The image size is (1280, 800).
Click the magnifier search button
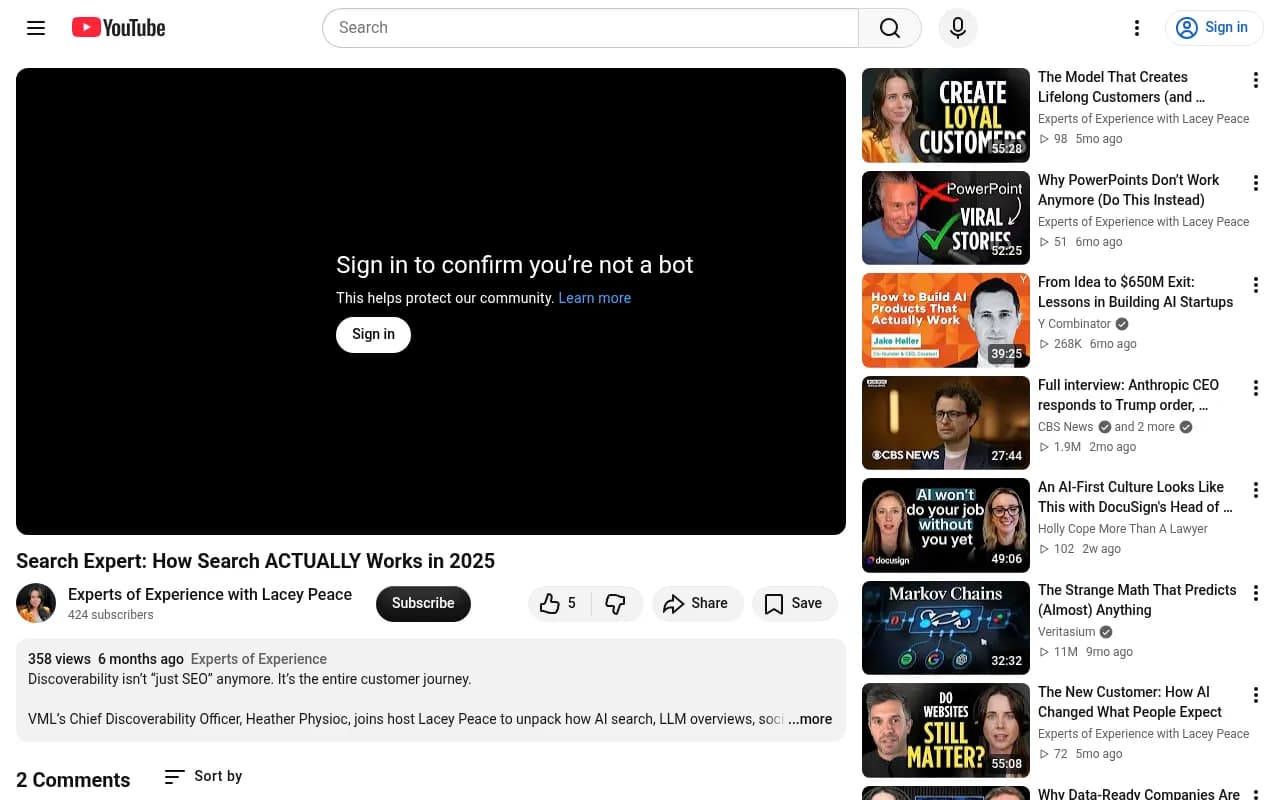pyautogui.click(x=890, y=28)
